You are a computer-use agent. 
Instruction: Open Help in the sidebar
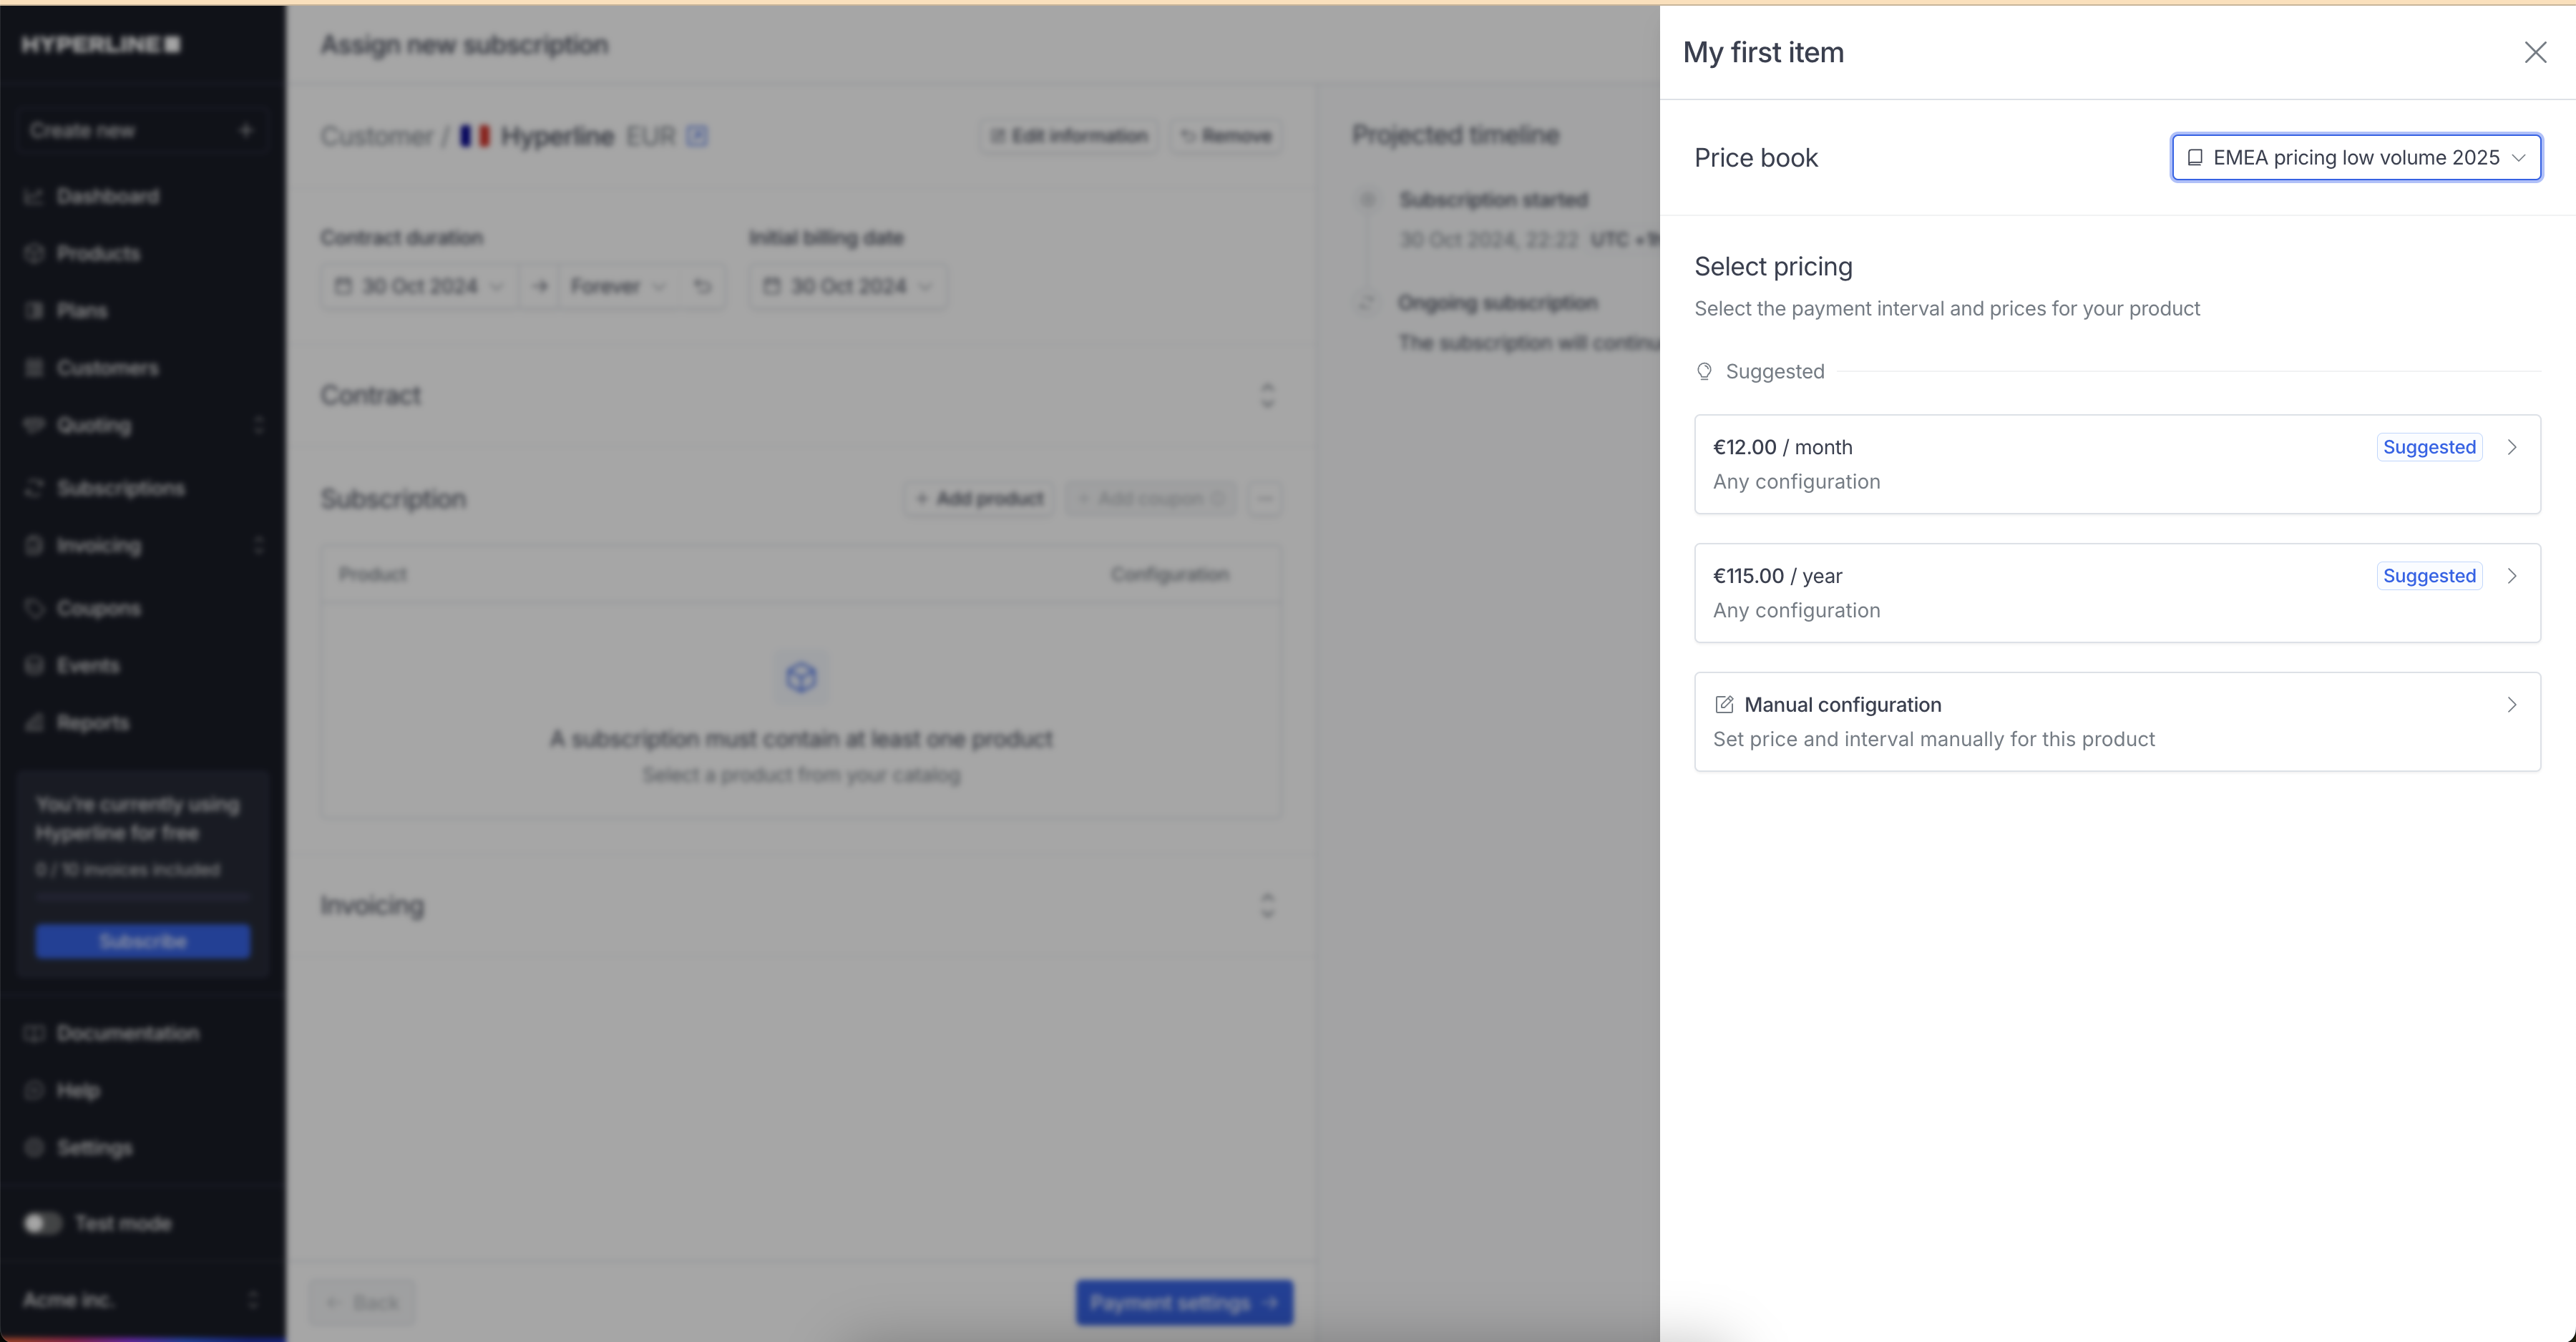(x=78, y=1090)
